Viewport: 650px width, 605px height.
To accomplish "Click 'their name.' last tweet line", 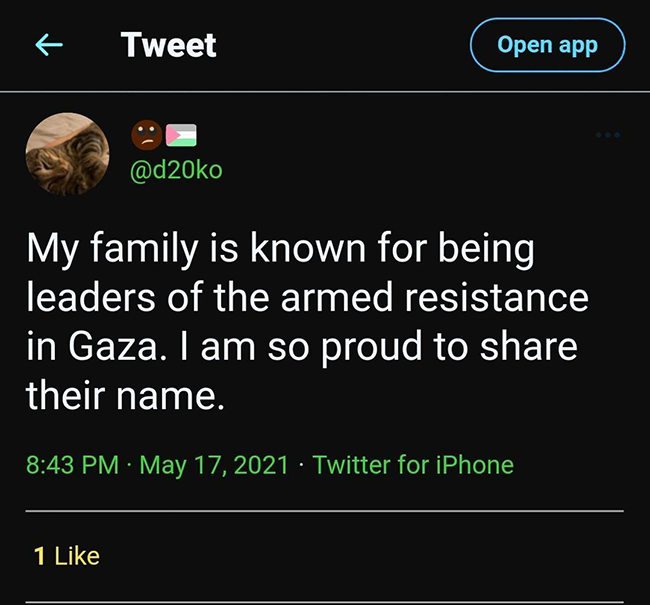I will [125, 395].
